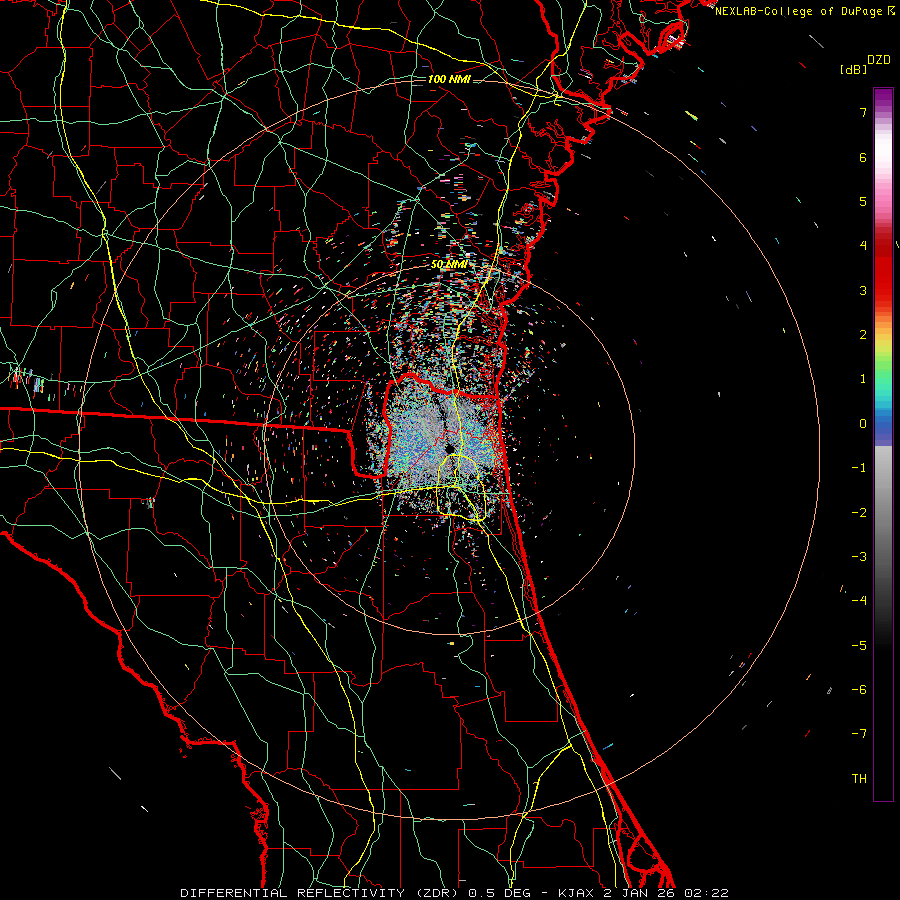Click the 3 value on color scale
The width and height of the screenshot is (900, 900).
[863, 290]
